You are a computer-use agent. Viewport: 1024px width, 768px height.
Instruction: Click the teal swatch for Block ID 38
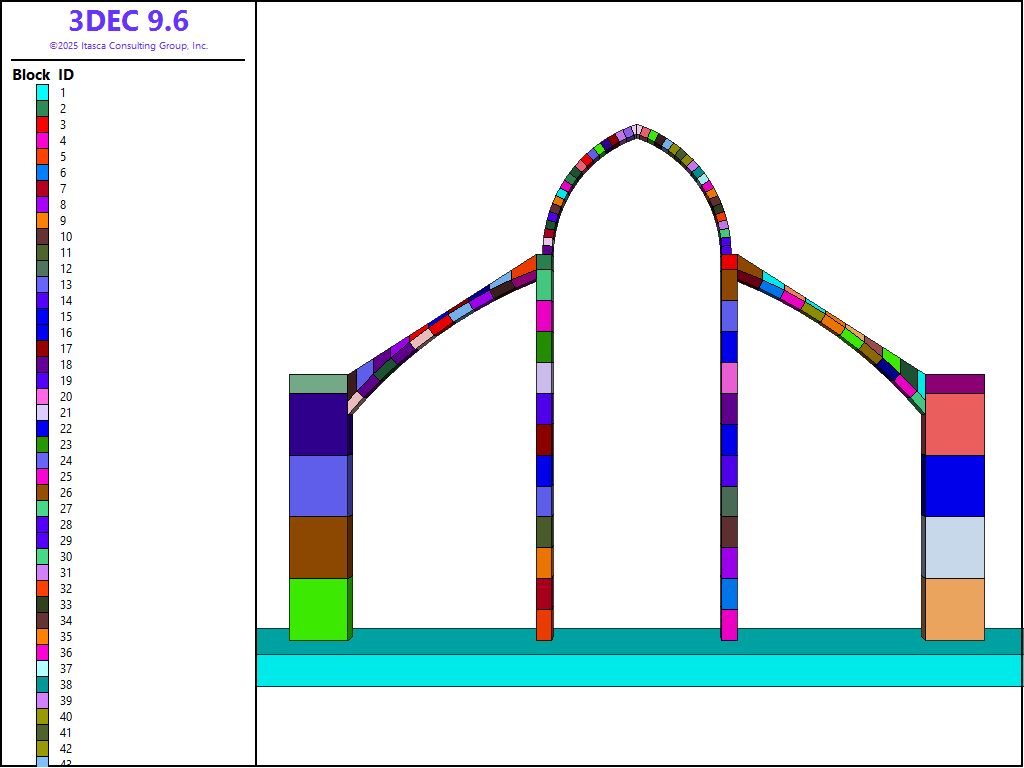[43, 684]
